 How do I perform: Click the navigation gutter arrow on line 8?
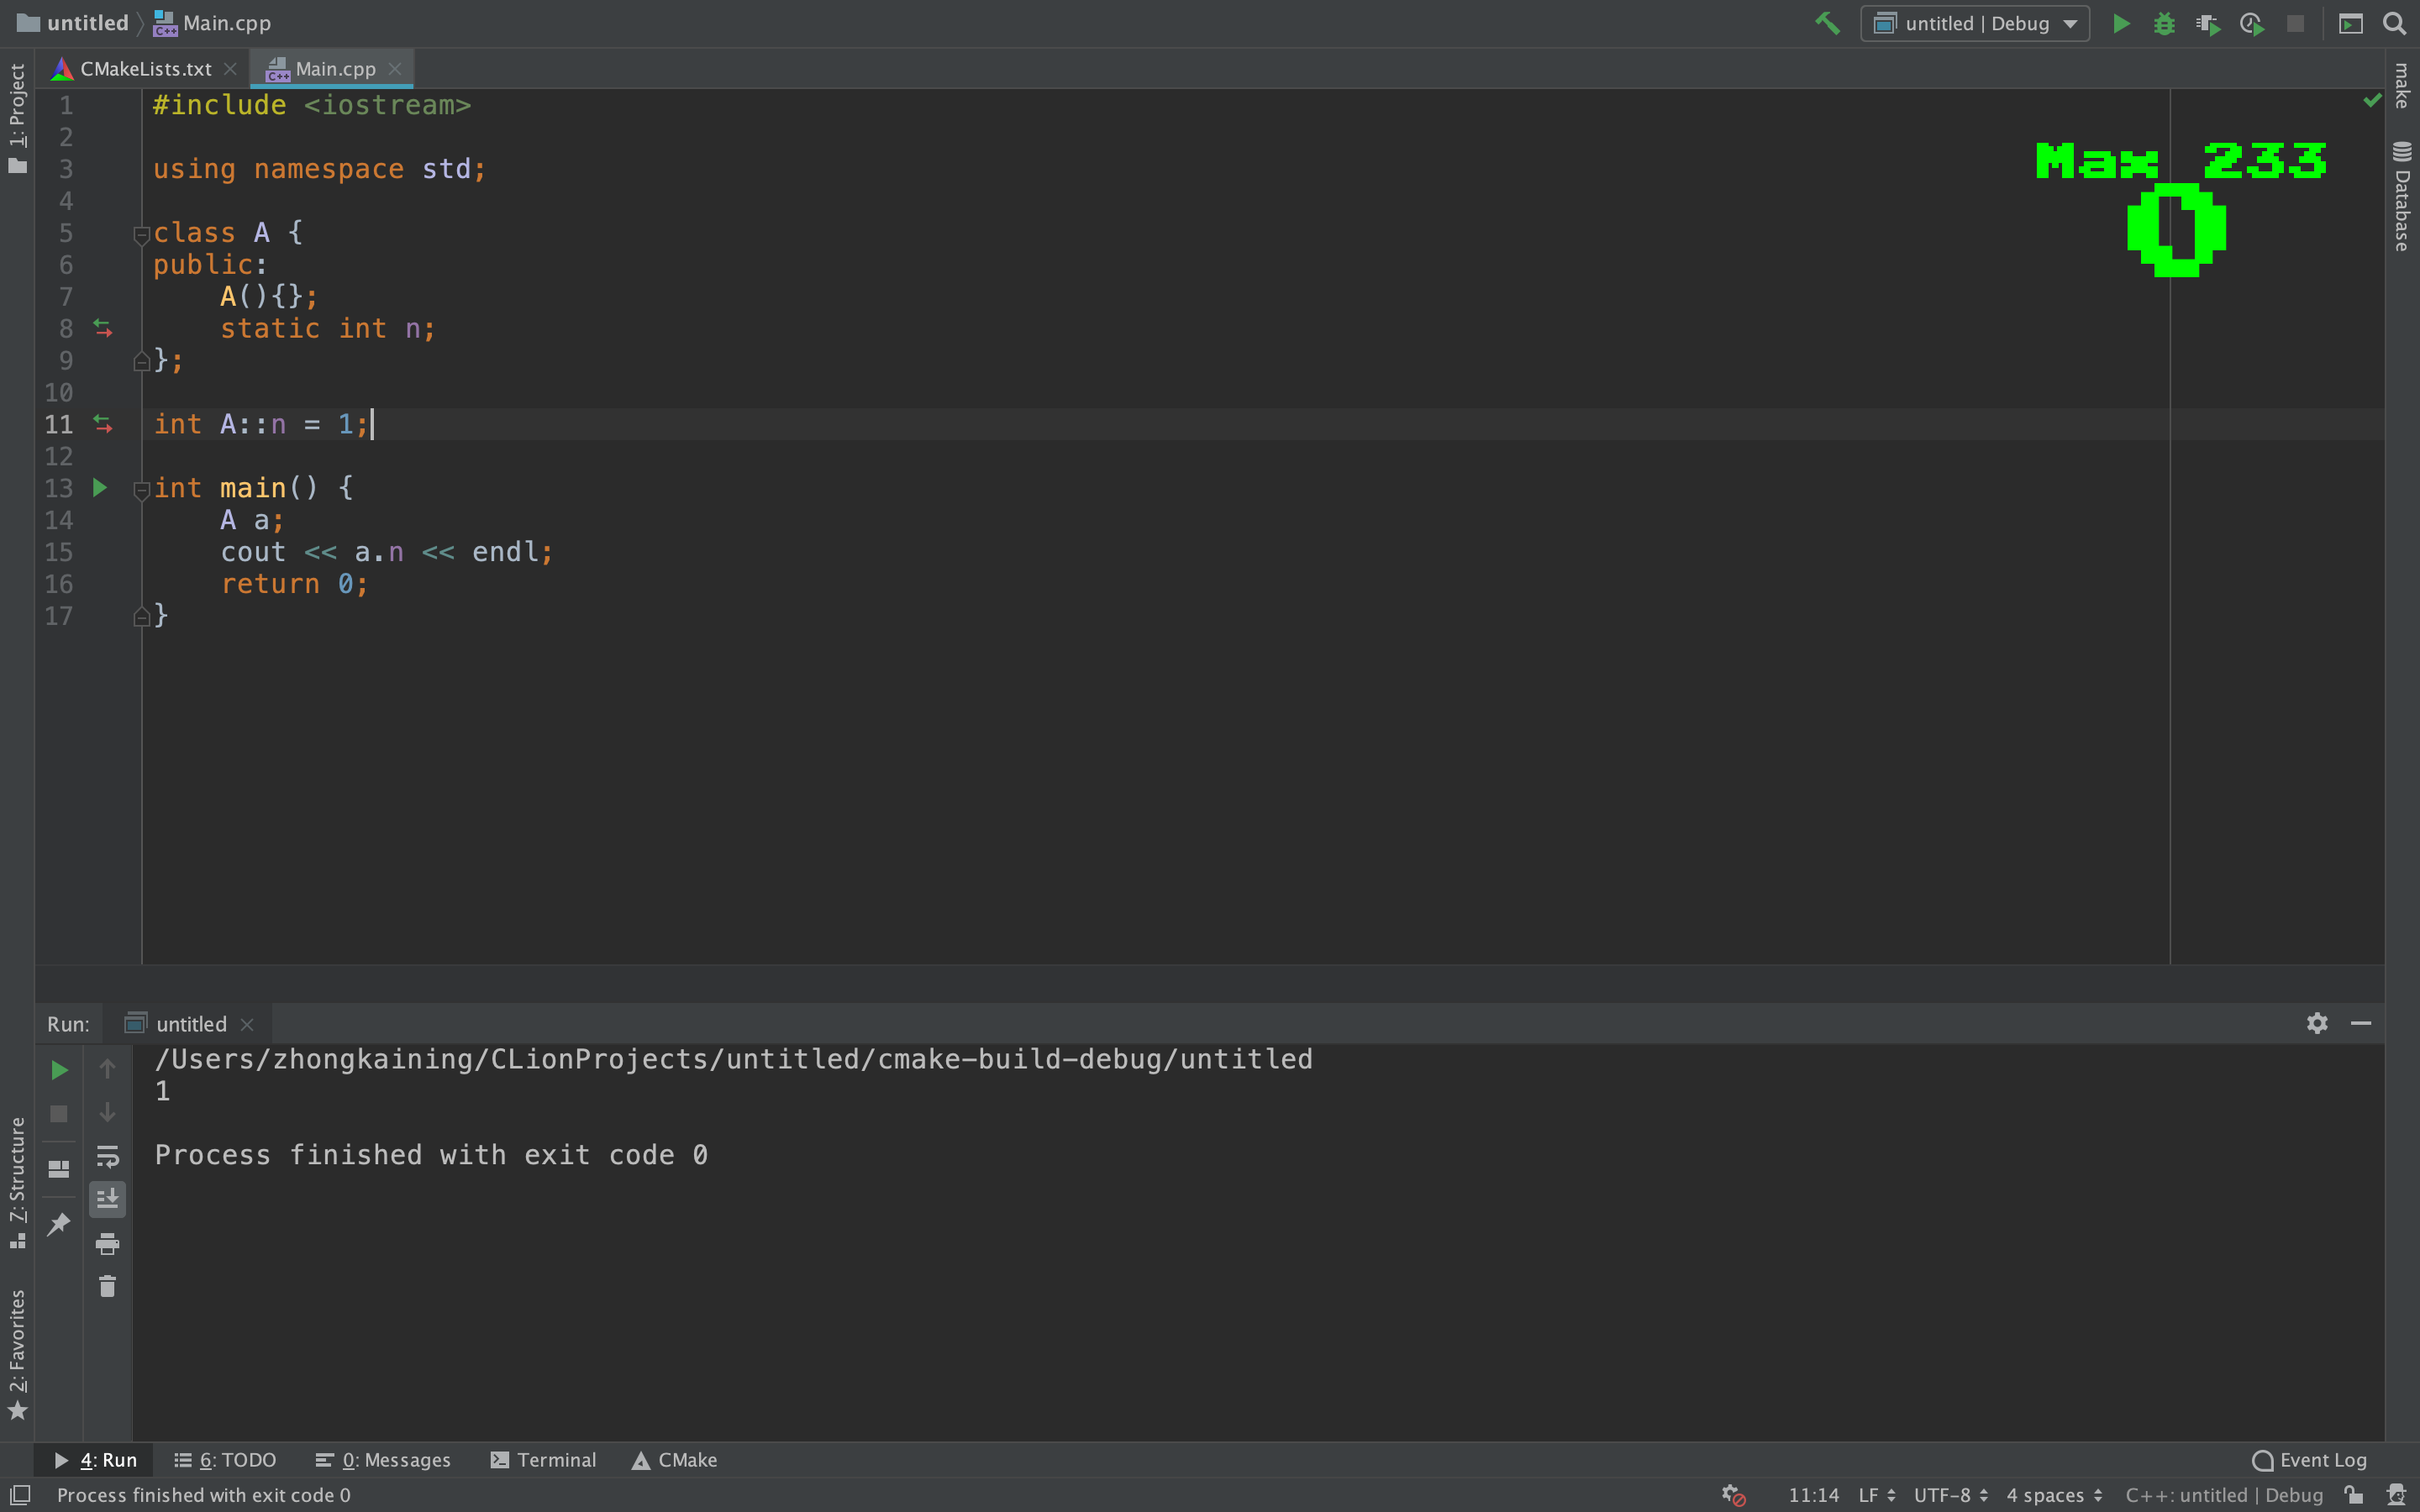(x=102, y=328)
